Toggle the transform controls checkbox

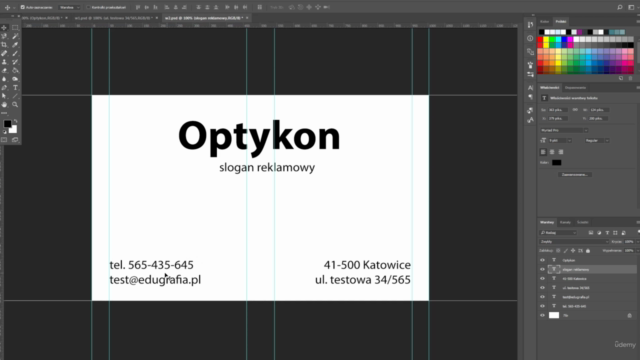[88, 7]
